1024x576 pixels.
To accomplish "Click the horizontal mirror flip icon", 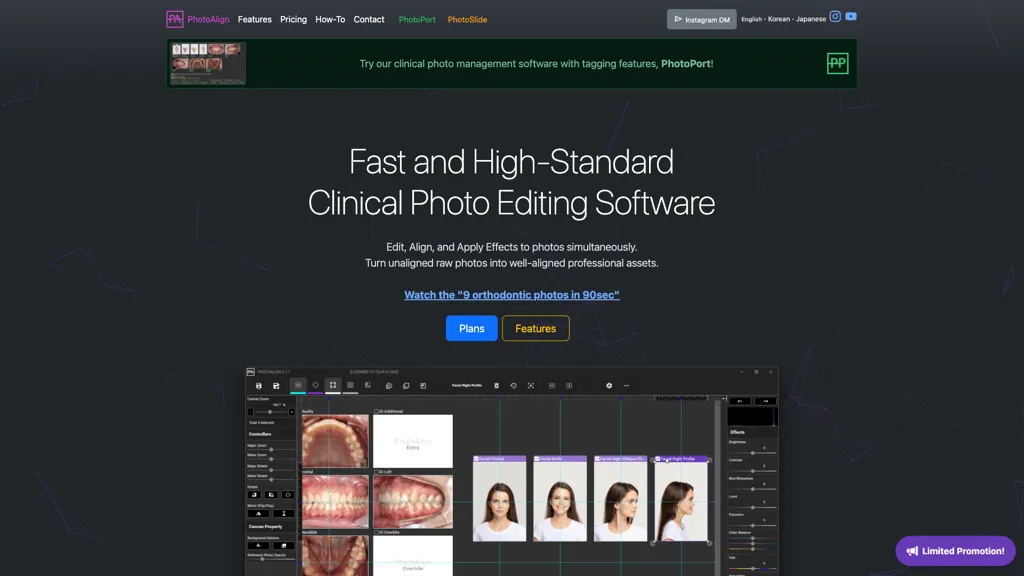I will (x=258, y=513).
